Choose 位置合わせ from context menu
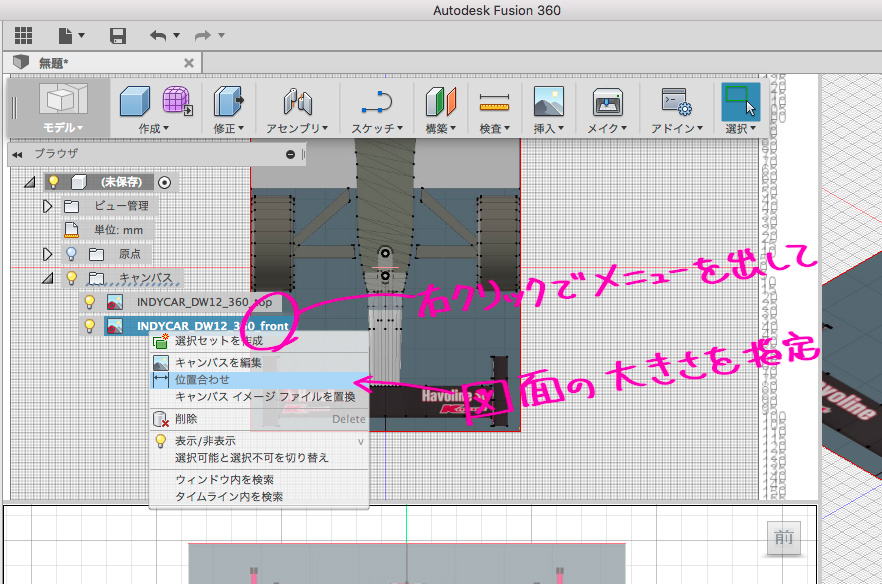Image resolution: width=882 pixels, height=584 pixels. coord(259,380)
